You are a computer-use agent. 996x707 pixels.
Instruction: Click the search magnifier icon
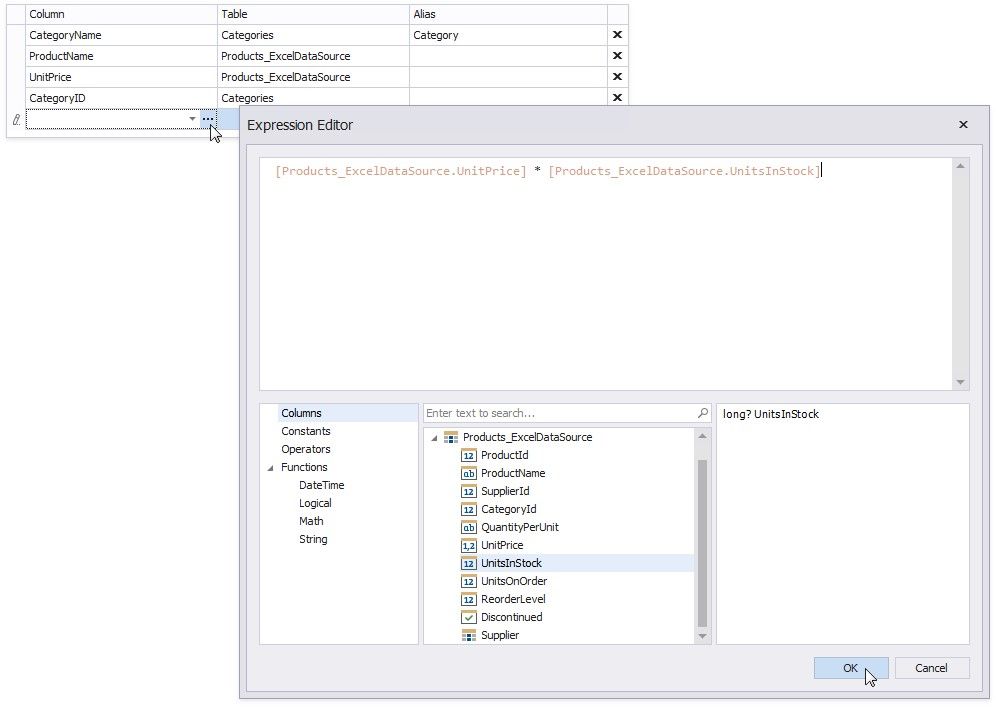703,413
